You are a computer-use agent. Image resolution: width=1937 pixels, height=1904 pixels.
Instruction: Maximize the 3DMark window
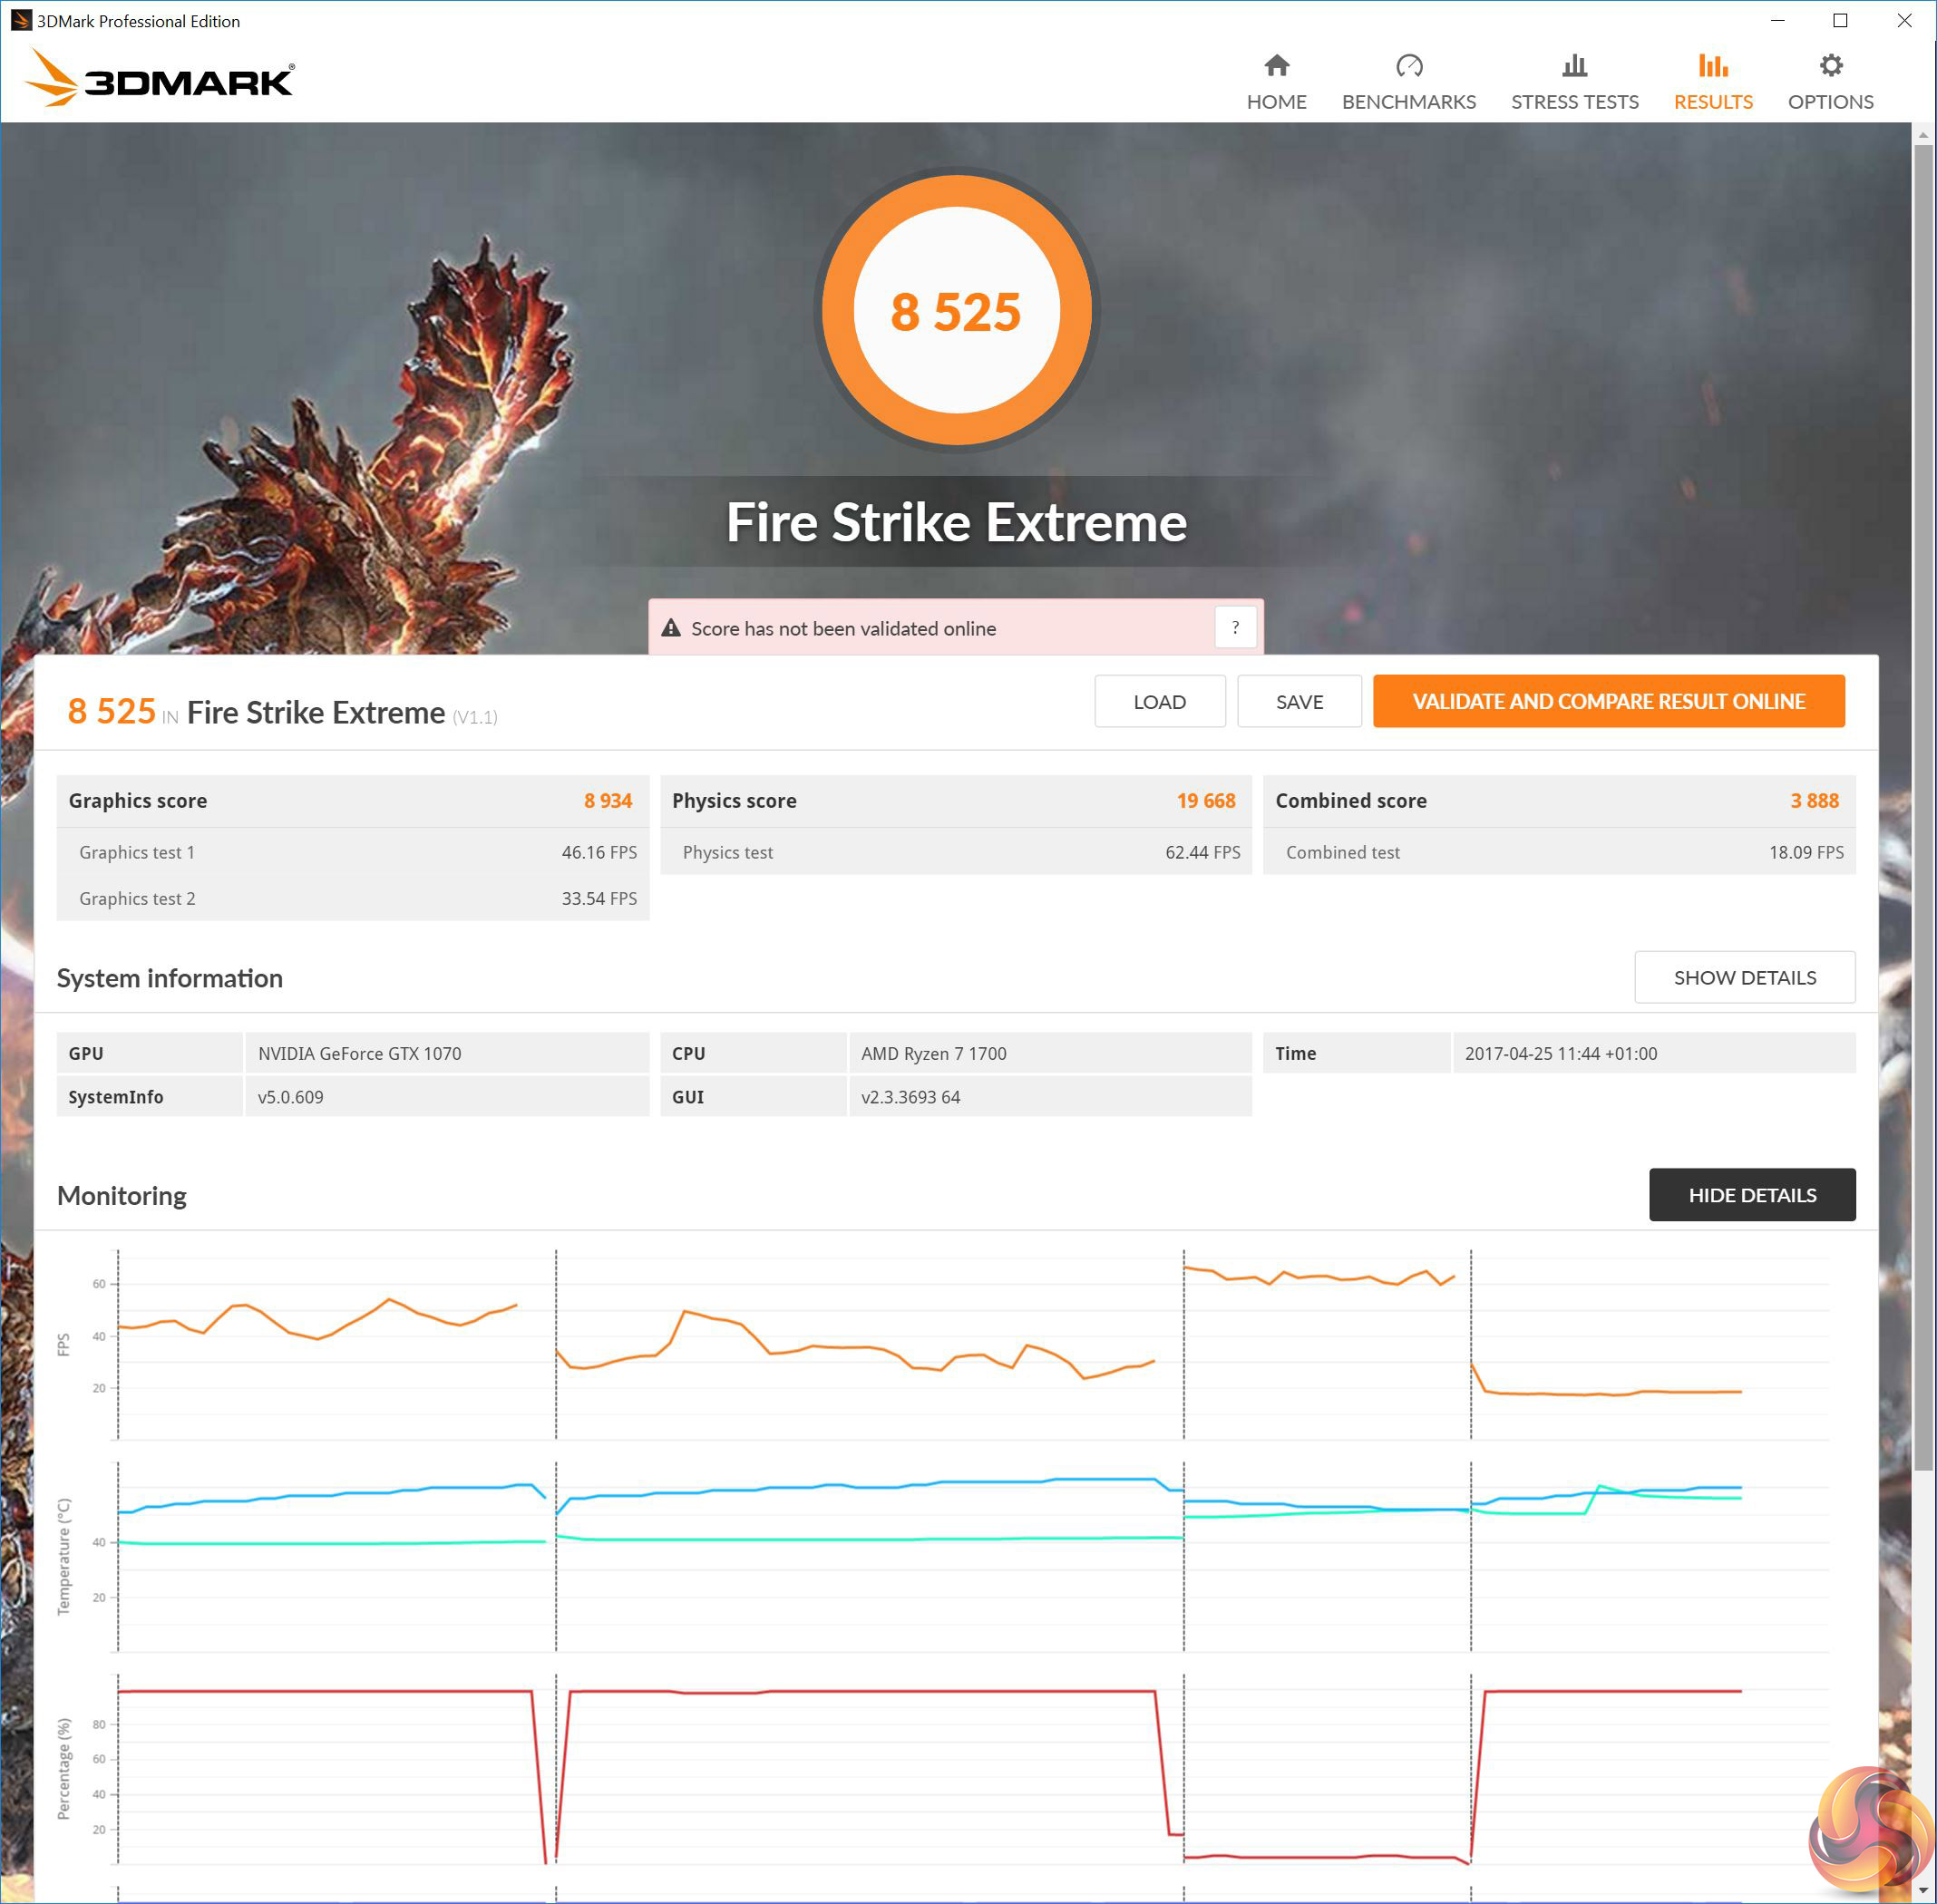[1840, 20]
